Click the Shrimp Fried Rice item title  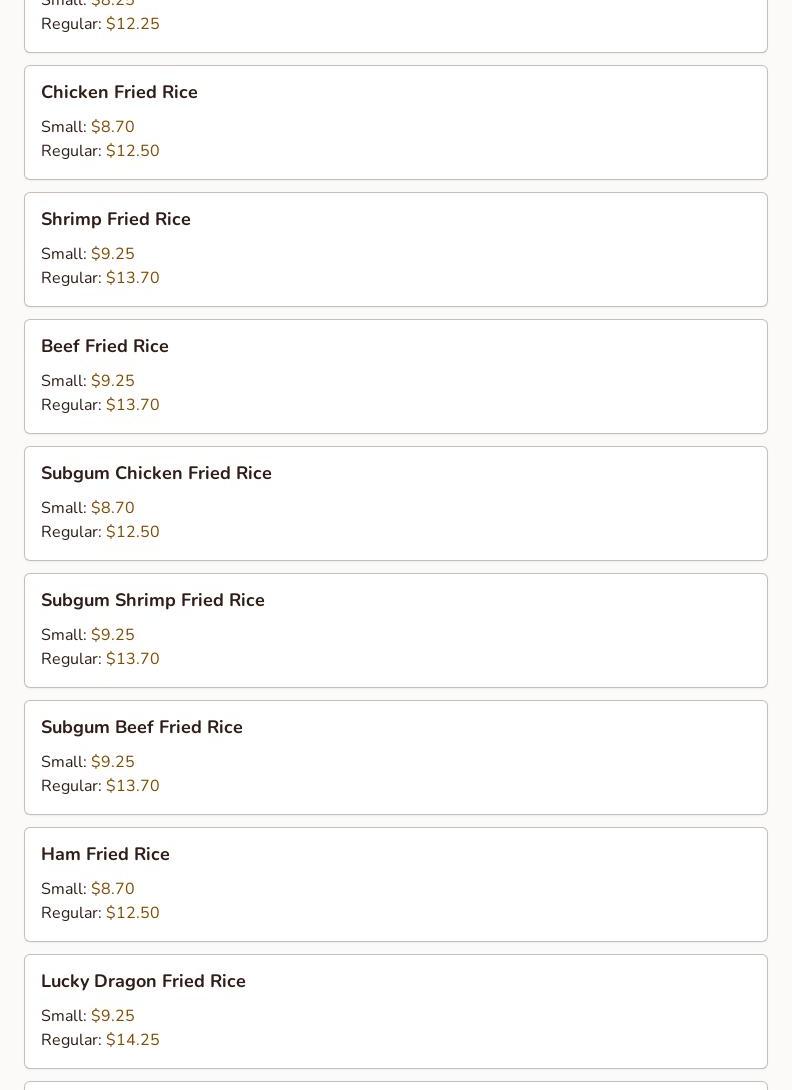115,219
